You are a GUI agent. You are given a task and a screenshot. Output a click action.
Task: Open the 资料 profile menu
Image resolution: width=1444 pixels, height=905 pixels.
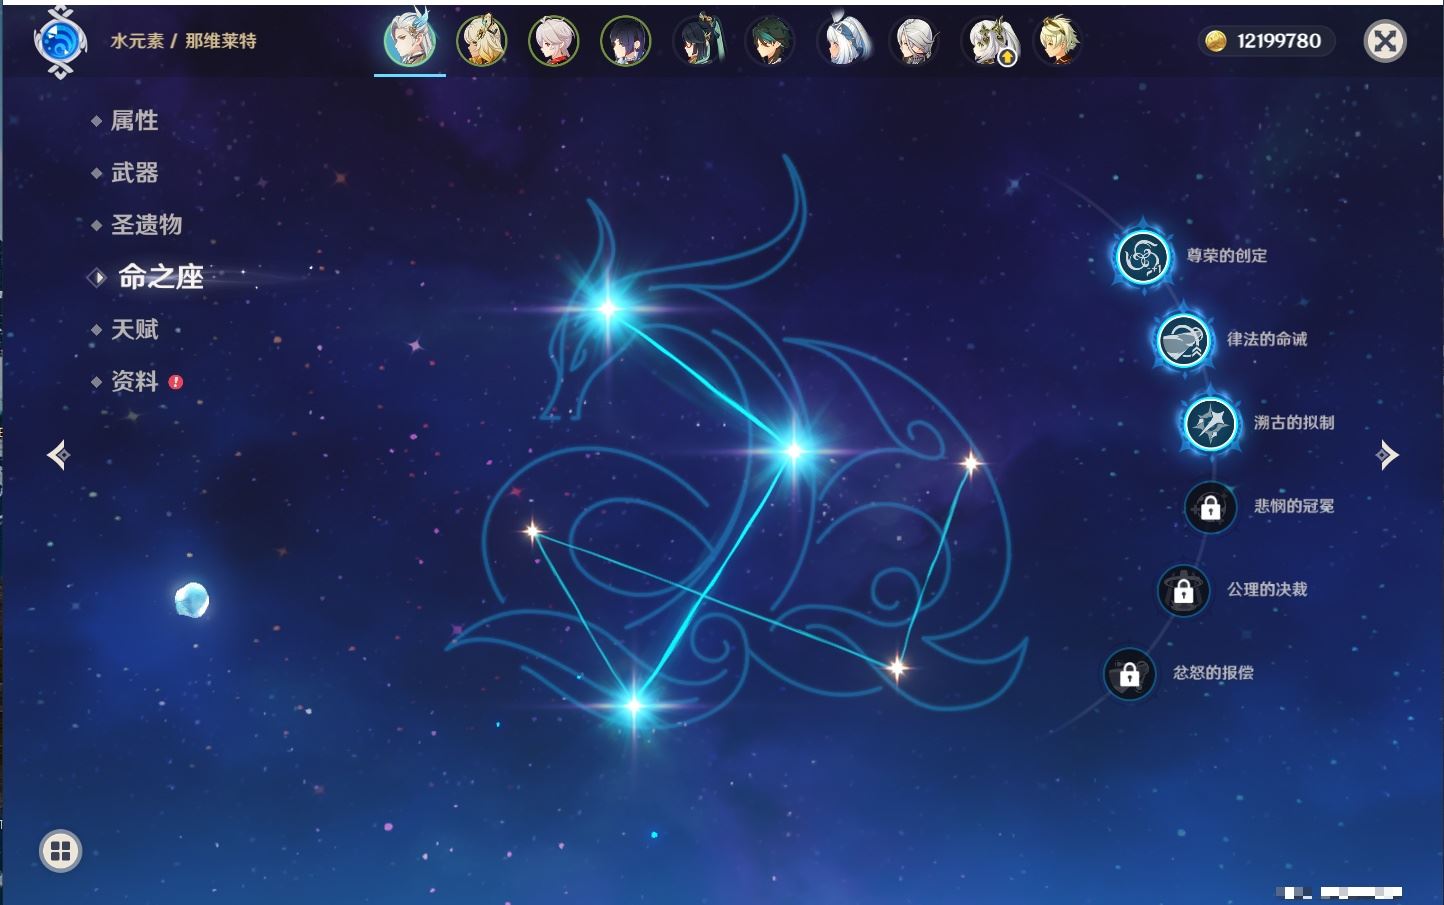[x=135, y=381]
